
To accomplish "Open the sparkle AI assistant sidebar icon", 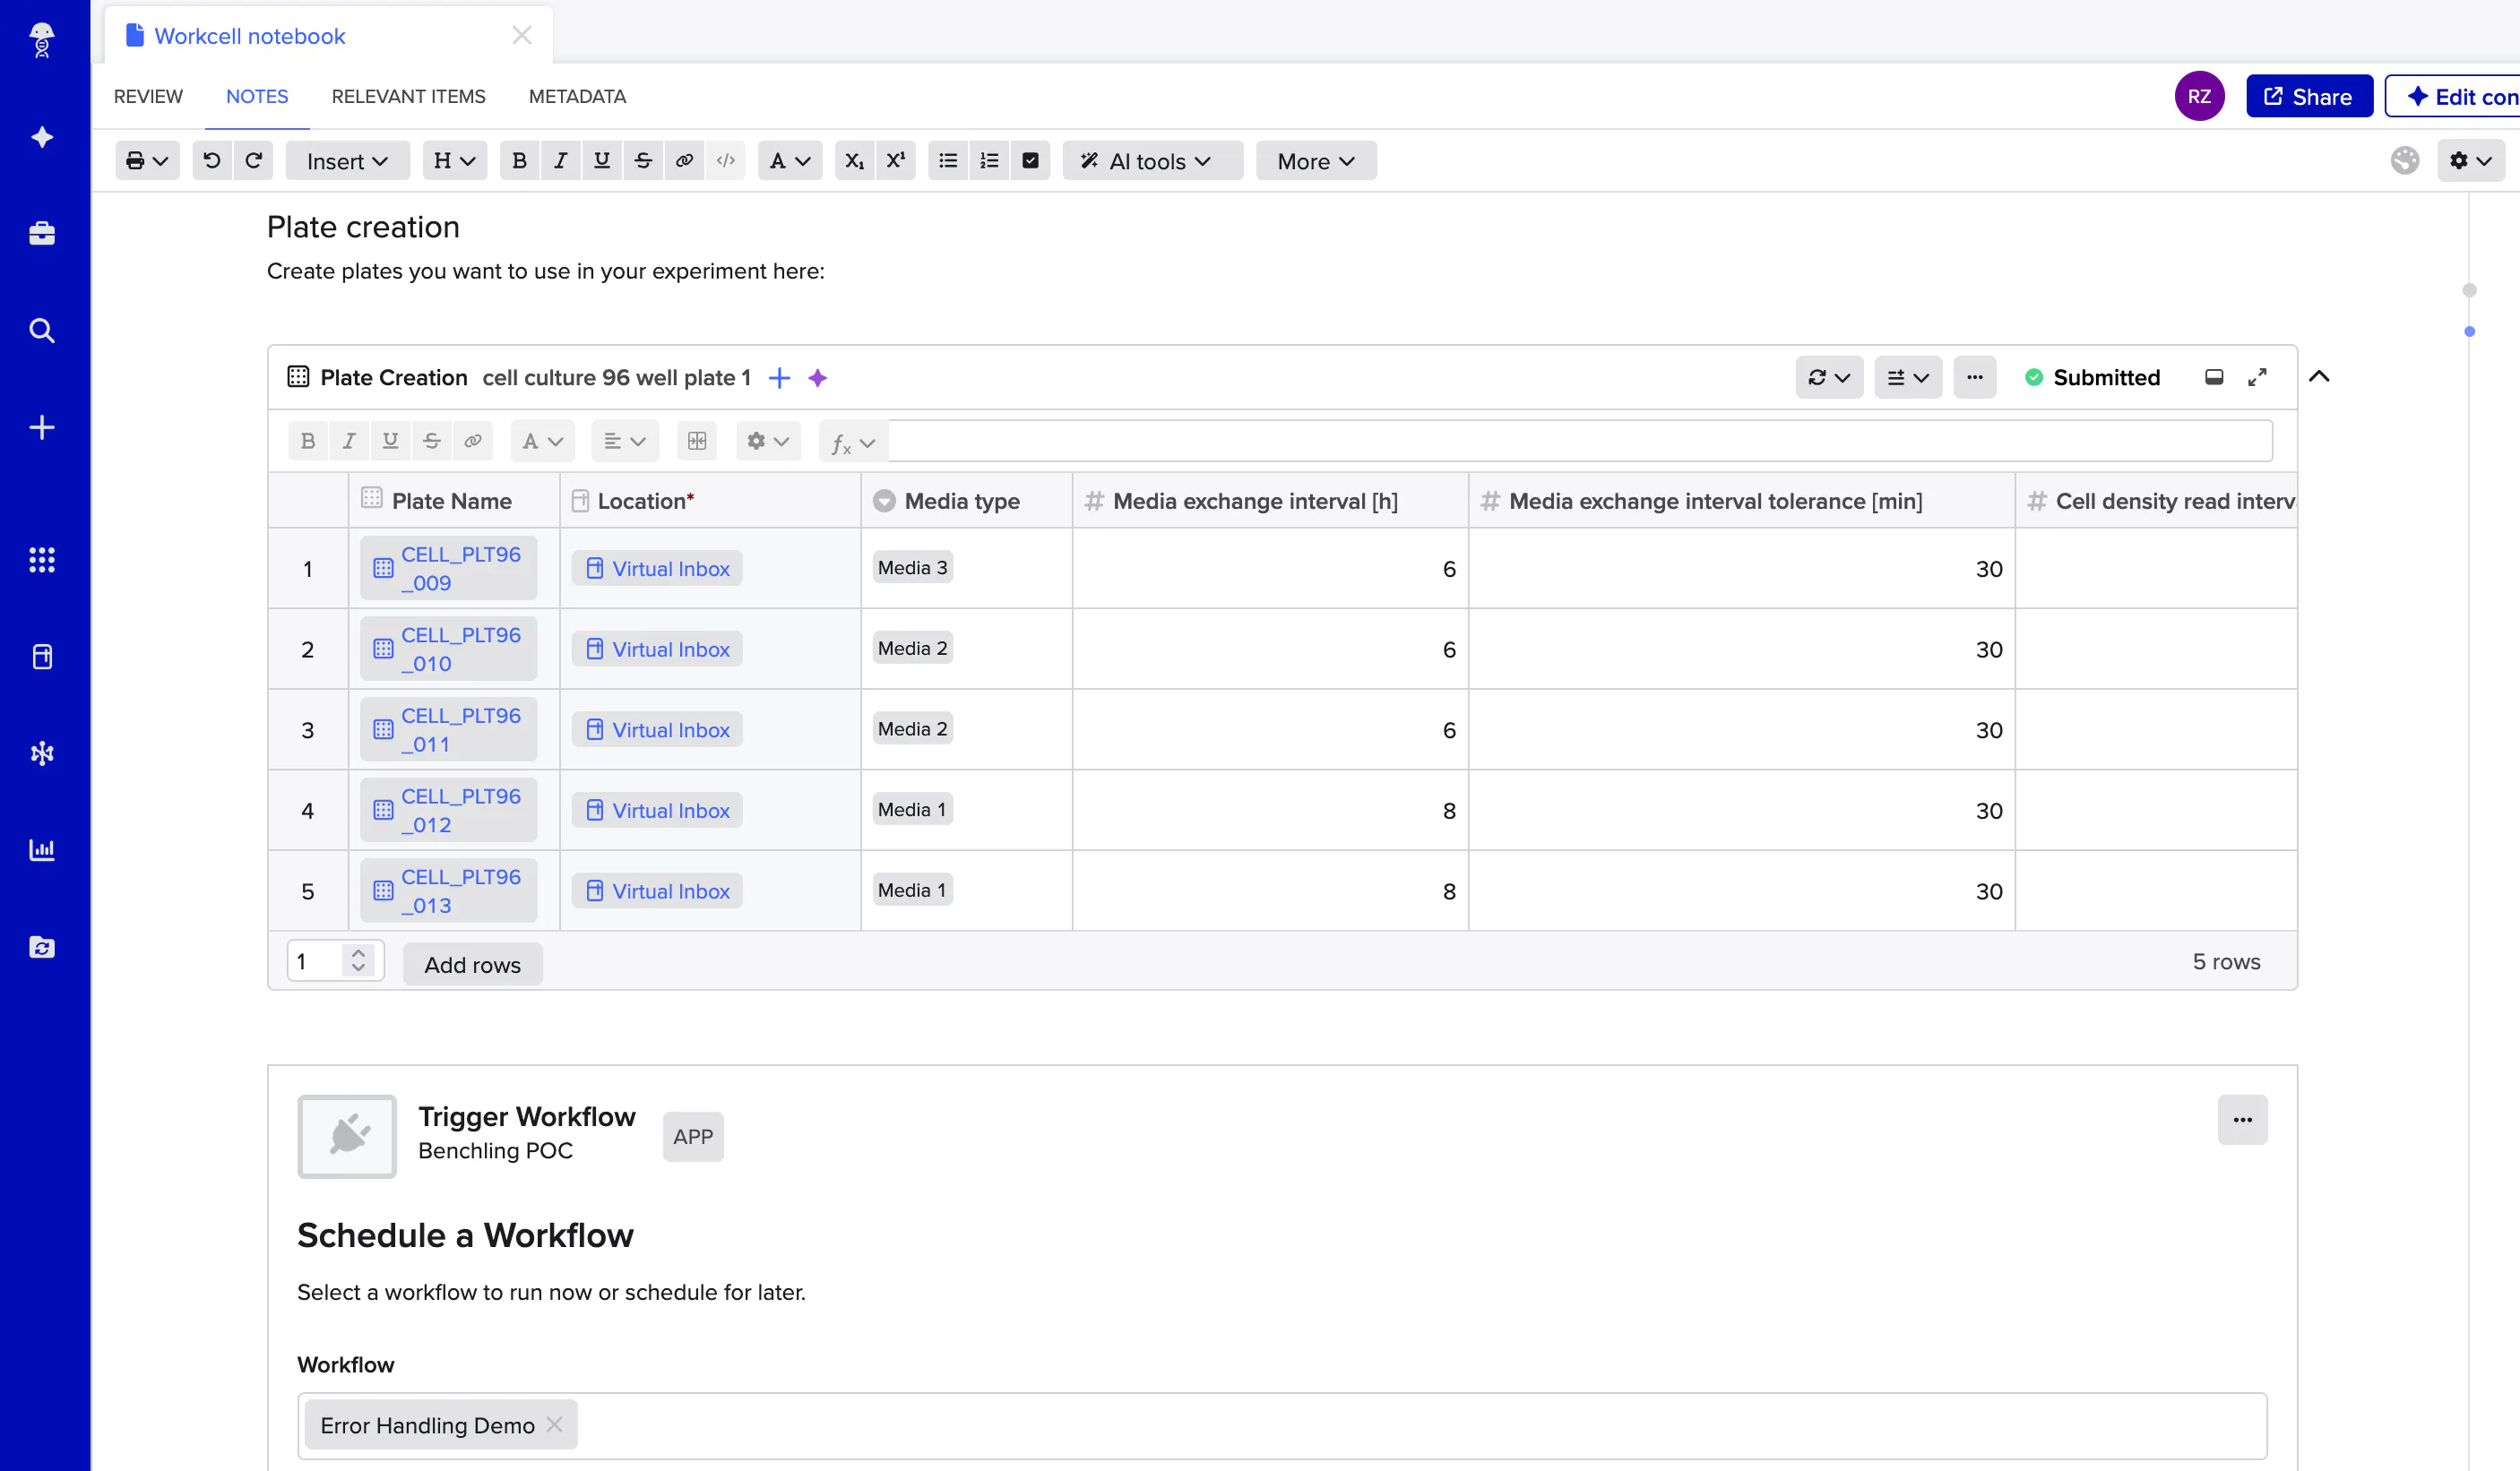I will [x=42, y=137].
